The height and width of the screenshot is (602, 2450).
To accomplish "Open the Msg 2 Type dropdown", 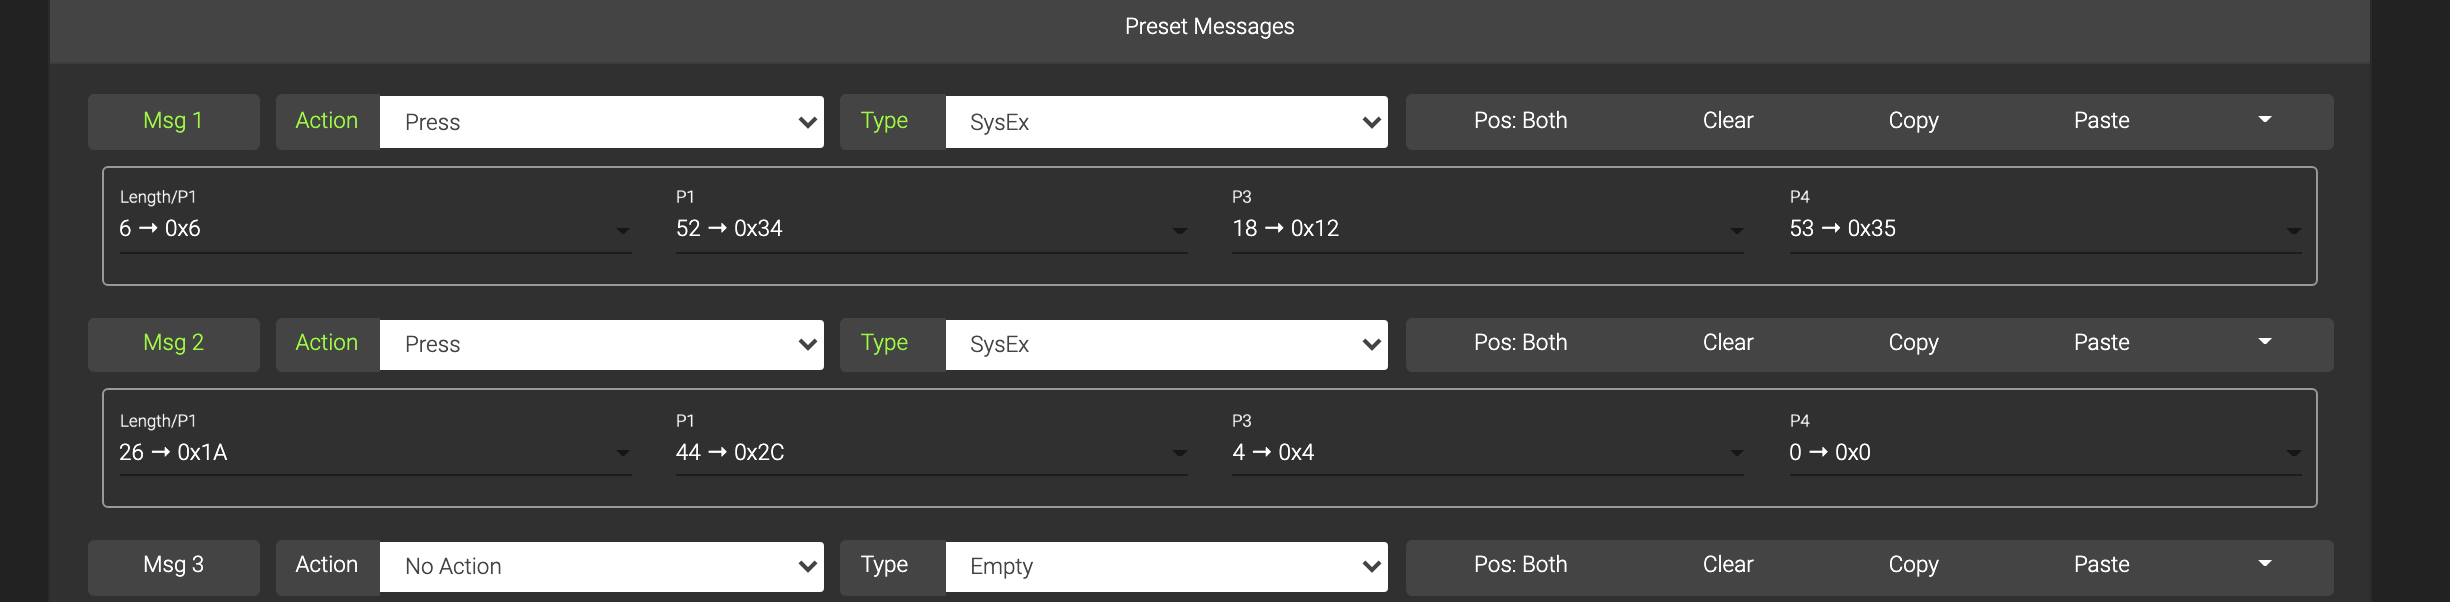I will [1166, 344].
